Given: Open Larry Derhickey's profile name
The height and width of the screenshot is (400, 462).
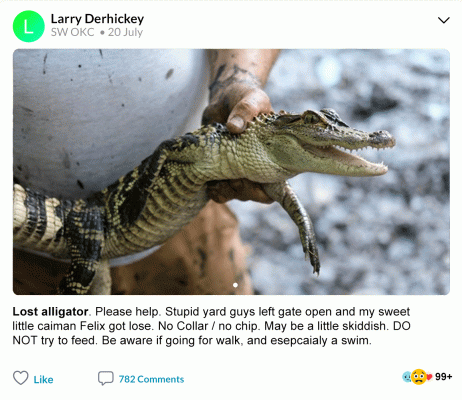Looking at the screenshot, I should [x=97, y=19].
